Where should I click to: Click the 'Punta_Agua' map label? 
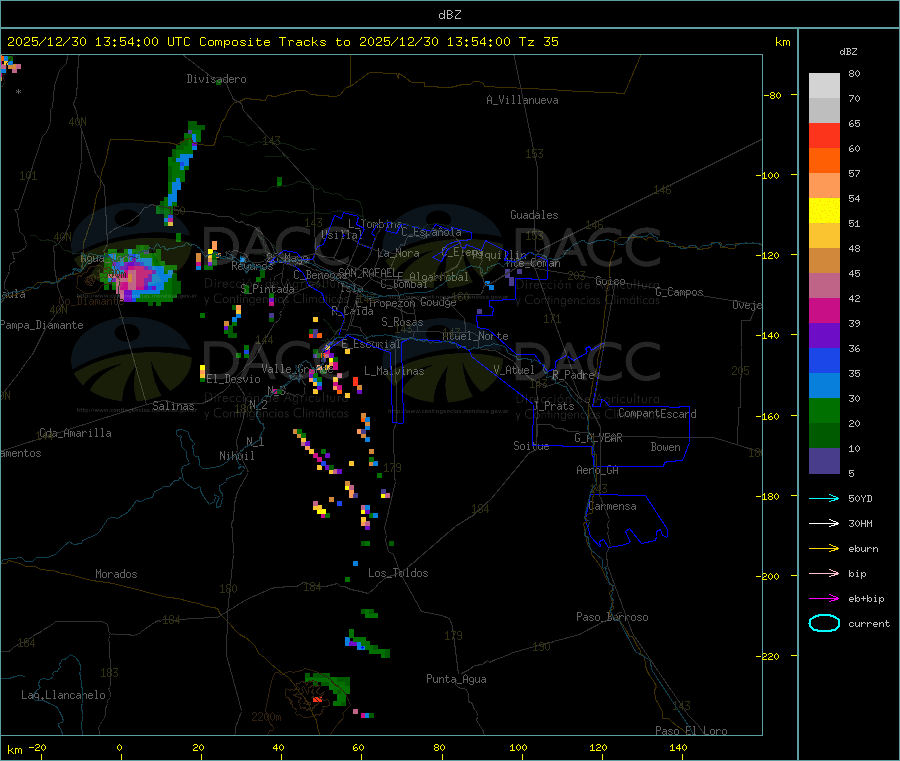pos(456,680)
